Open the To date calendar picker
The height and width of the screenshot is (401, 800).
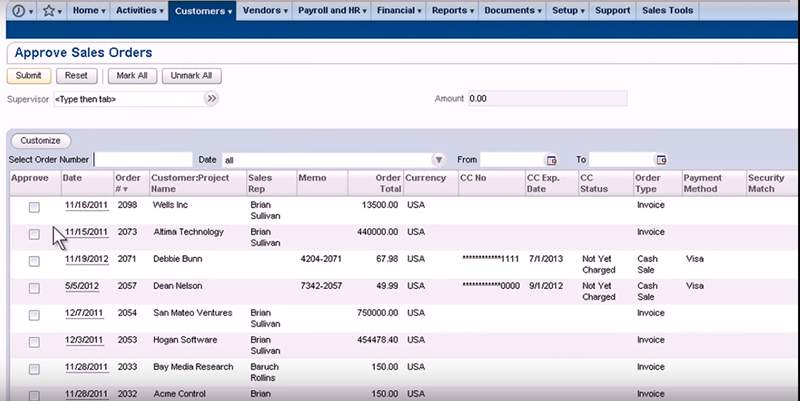pyautogui.click(x=660, y=160)
